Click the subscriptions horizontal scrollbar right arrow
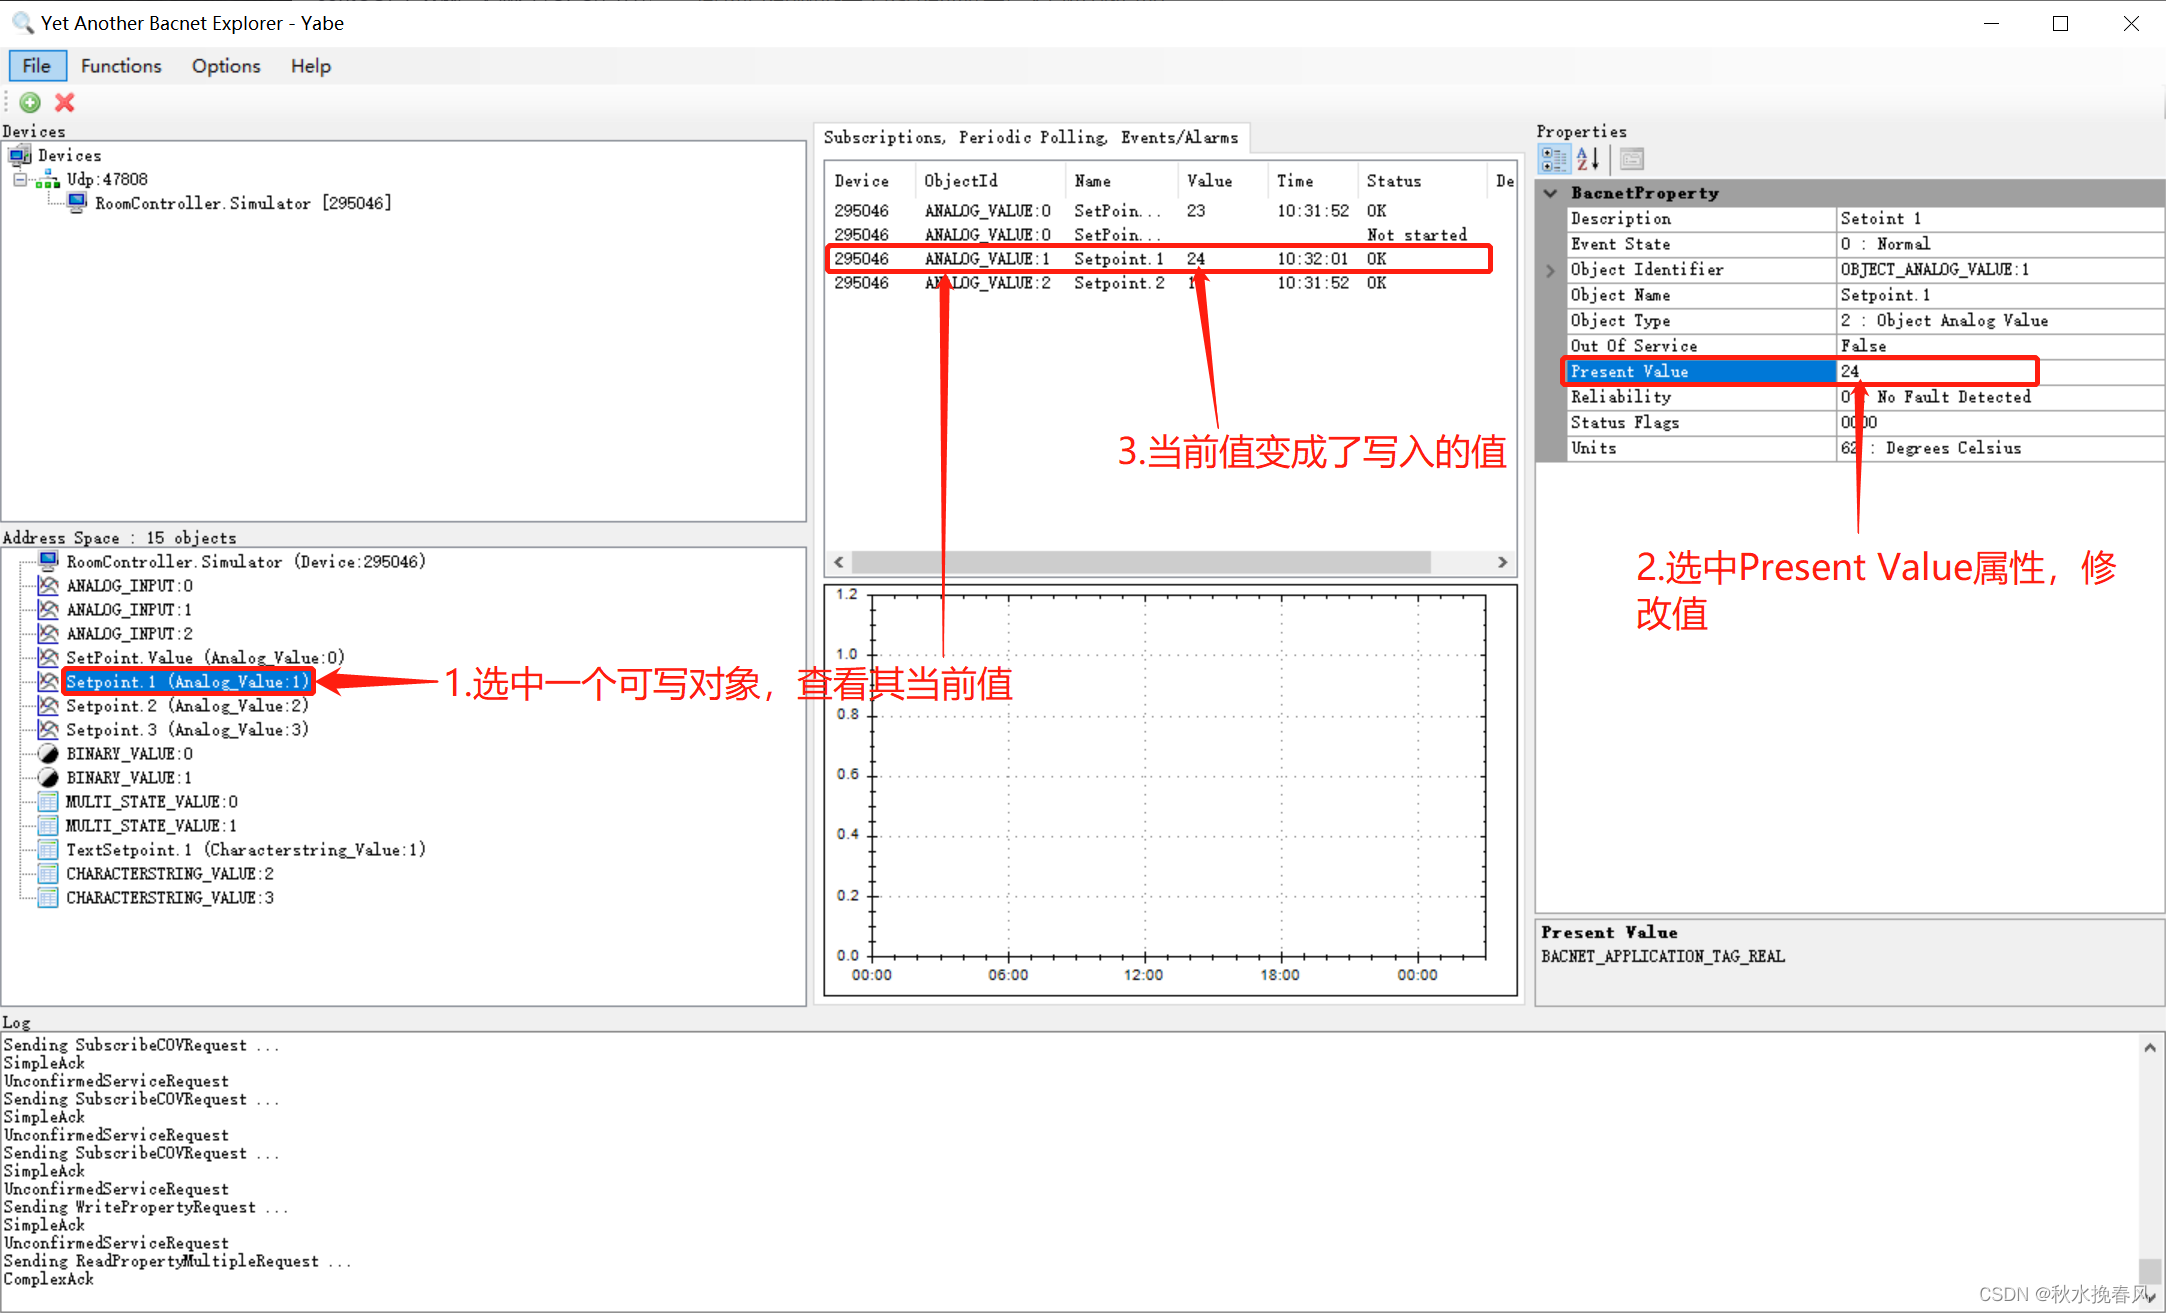Image resolution: width=2166 pixels, height=1313 pixels. (x=1504, y=562)
